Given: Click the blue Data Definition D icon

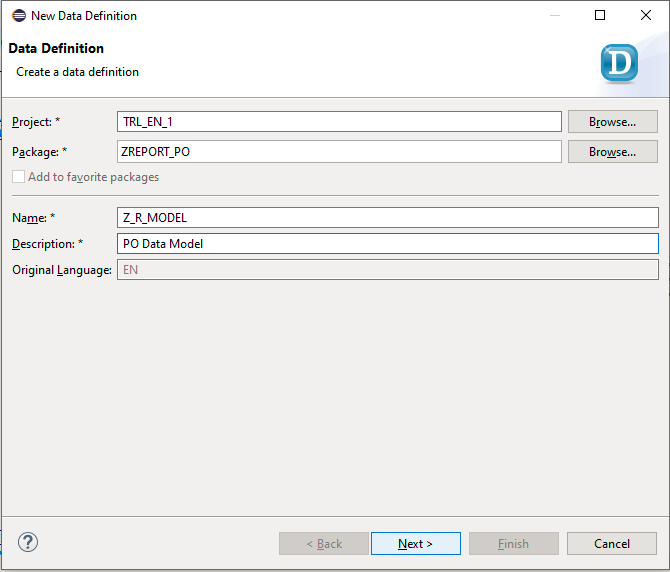Looking at the screenshot, I should [619, 63].
